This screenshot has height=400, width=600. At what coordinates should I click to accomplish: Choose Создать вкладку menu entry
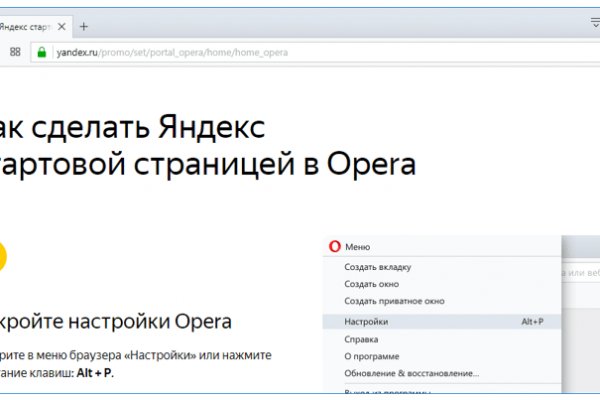pos(377,267)
